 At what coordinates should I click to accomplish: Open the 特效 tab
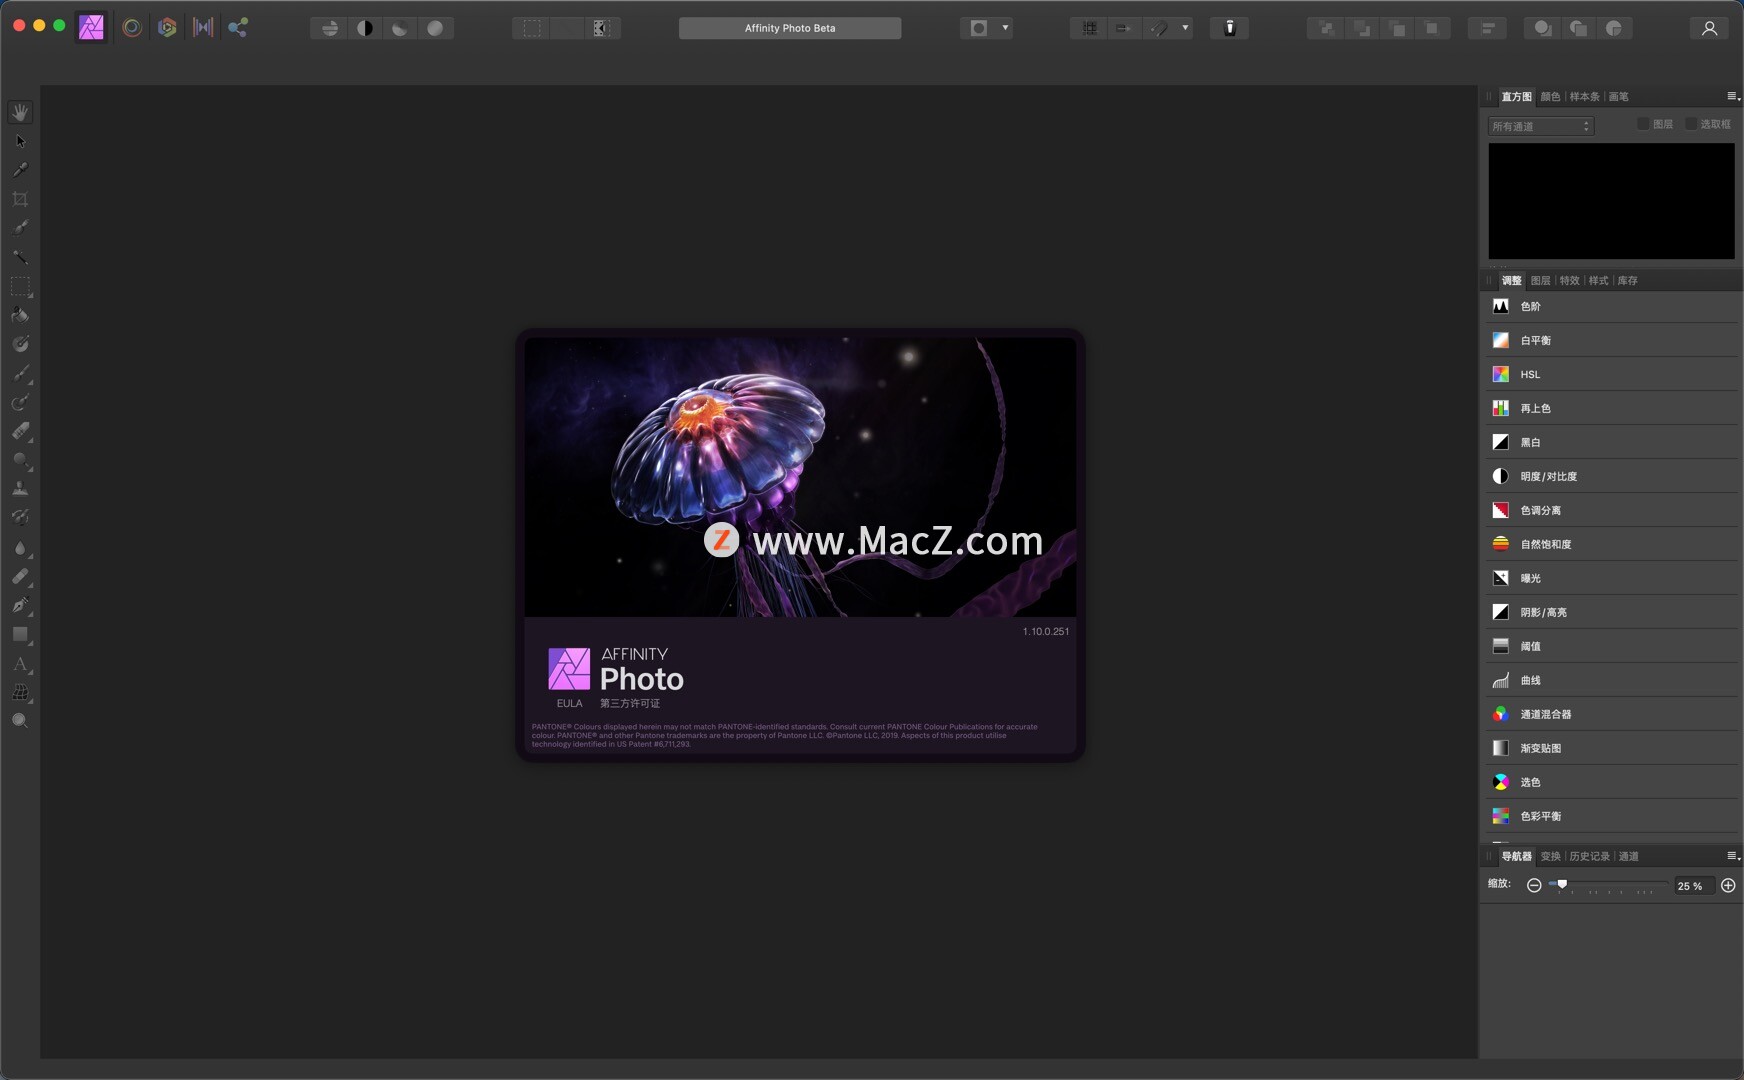point(1569,281)
